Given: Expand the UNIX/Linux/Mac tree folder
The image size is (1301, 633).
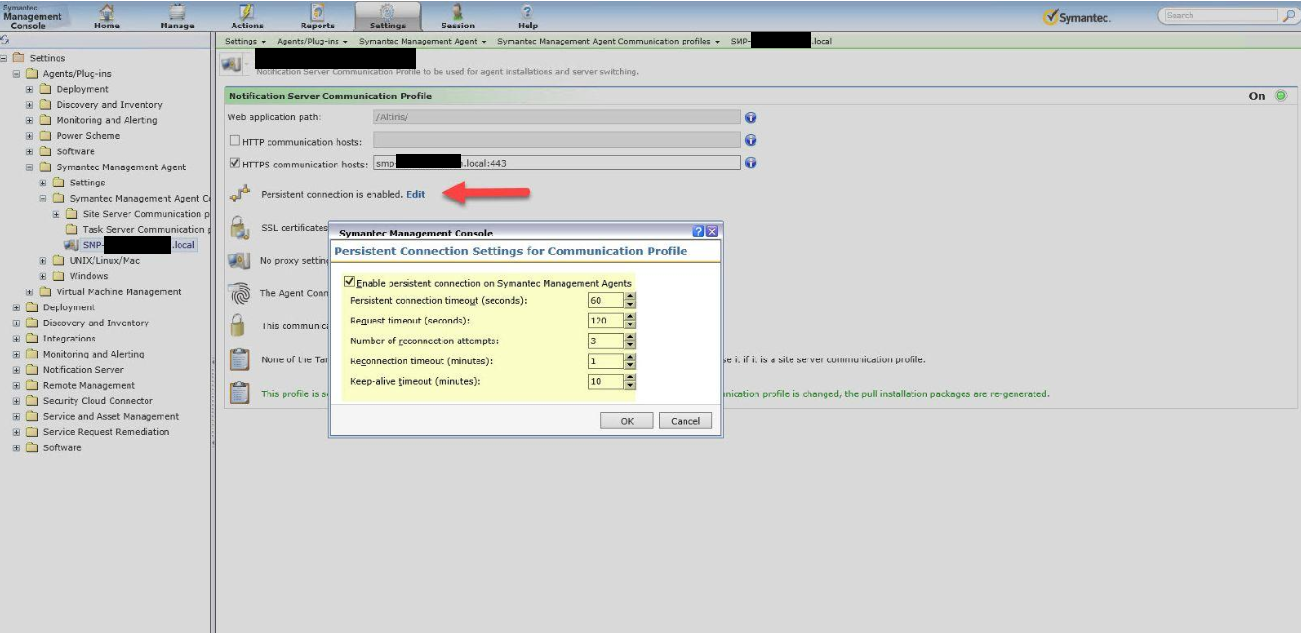Looking at the screenshot, I should coord(43,261).
